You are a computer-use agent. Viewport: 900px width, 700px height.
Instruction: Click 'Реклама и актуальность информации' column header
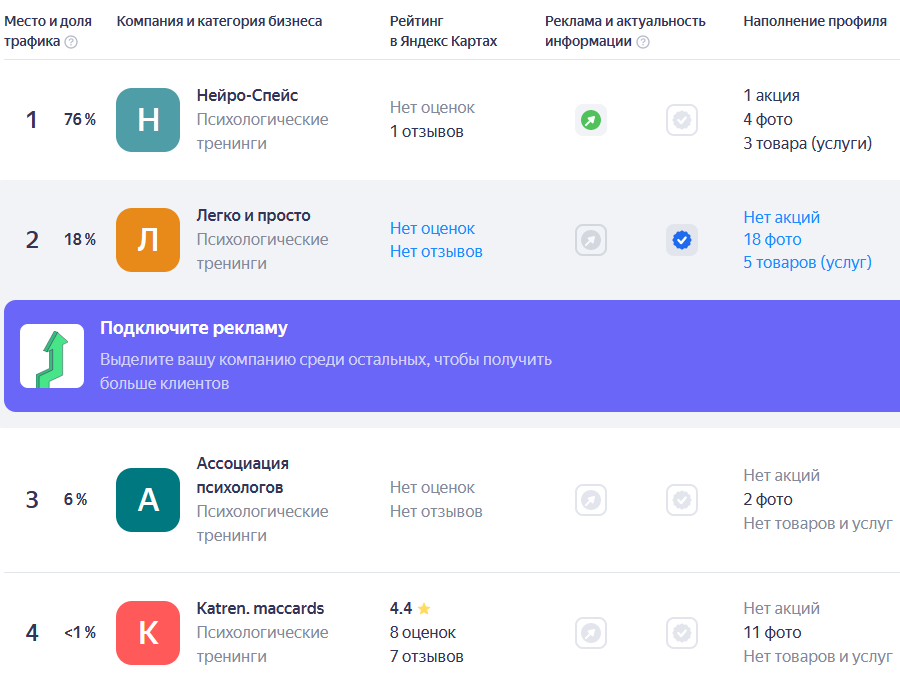[625, 31]
